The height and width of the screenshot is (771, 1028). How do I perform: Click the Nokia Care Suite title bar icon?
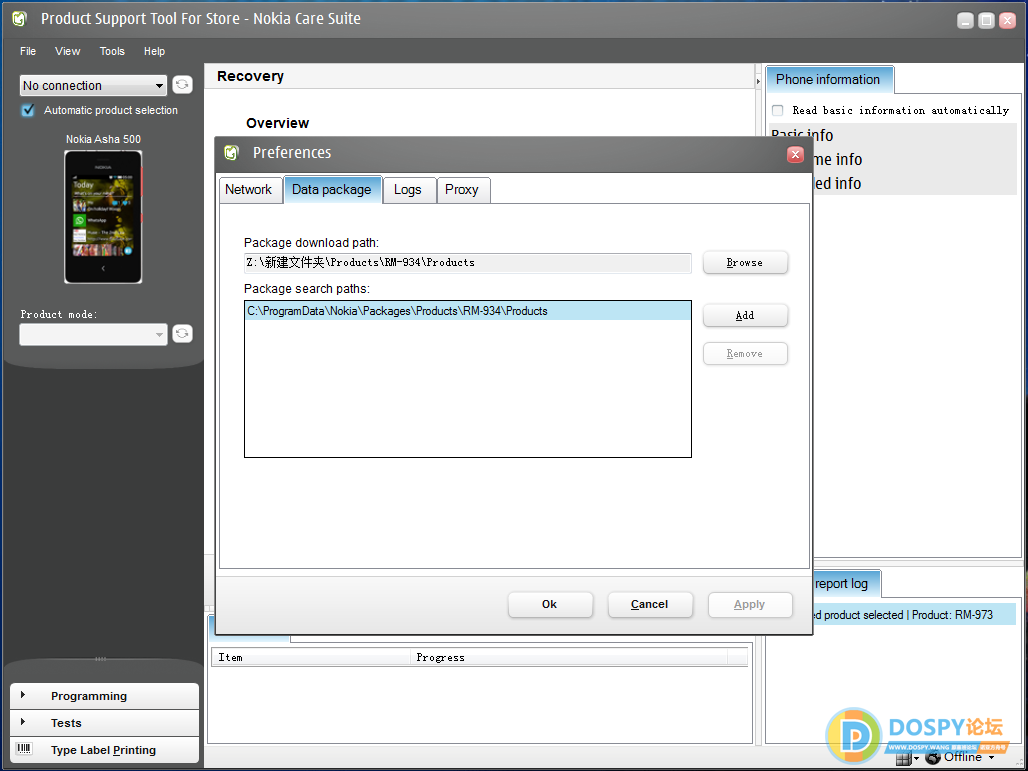(x=20, y=19)
